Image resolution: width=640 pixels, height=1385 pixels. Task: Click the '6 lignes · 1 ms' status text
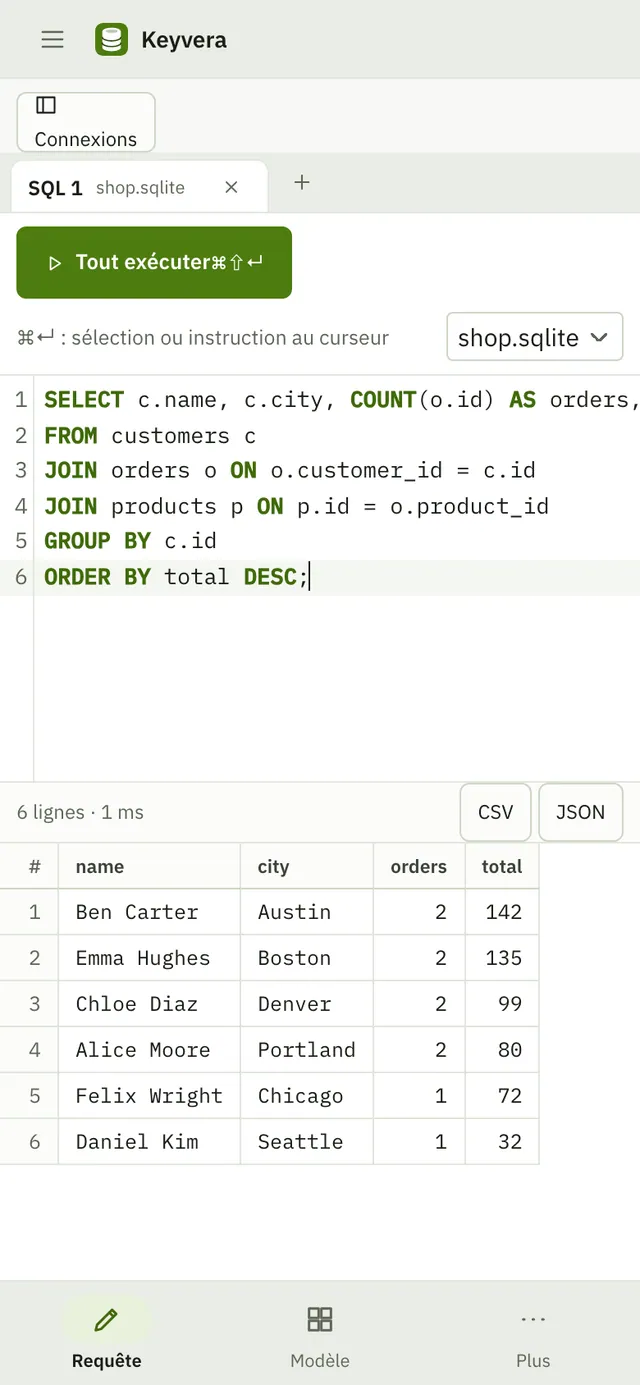pyautogui.click(x=80, y=812)
